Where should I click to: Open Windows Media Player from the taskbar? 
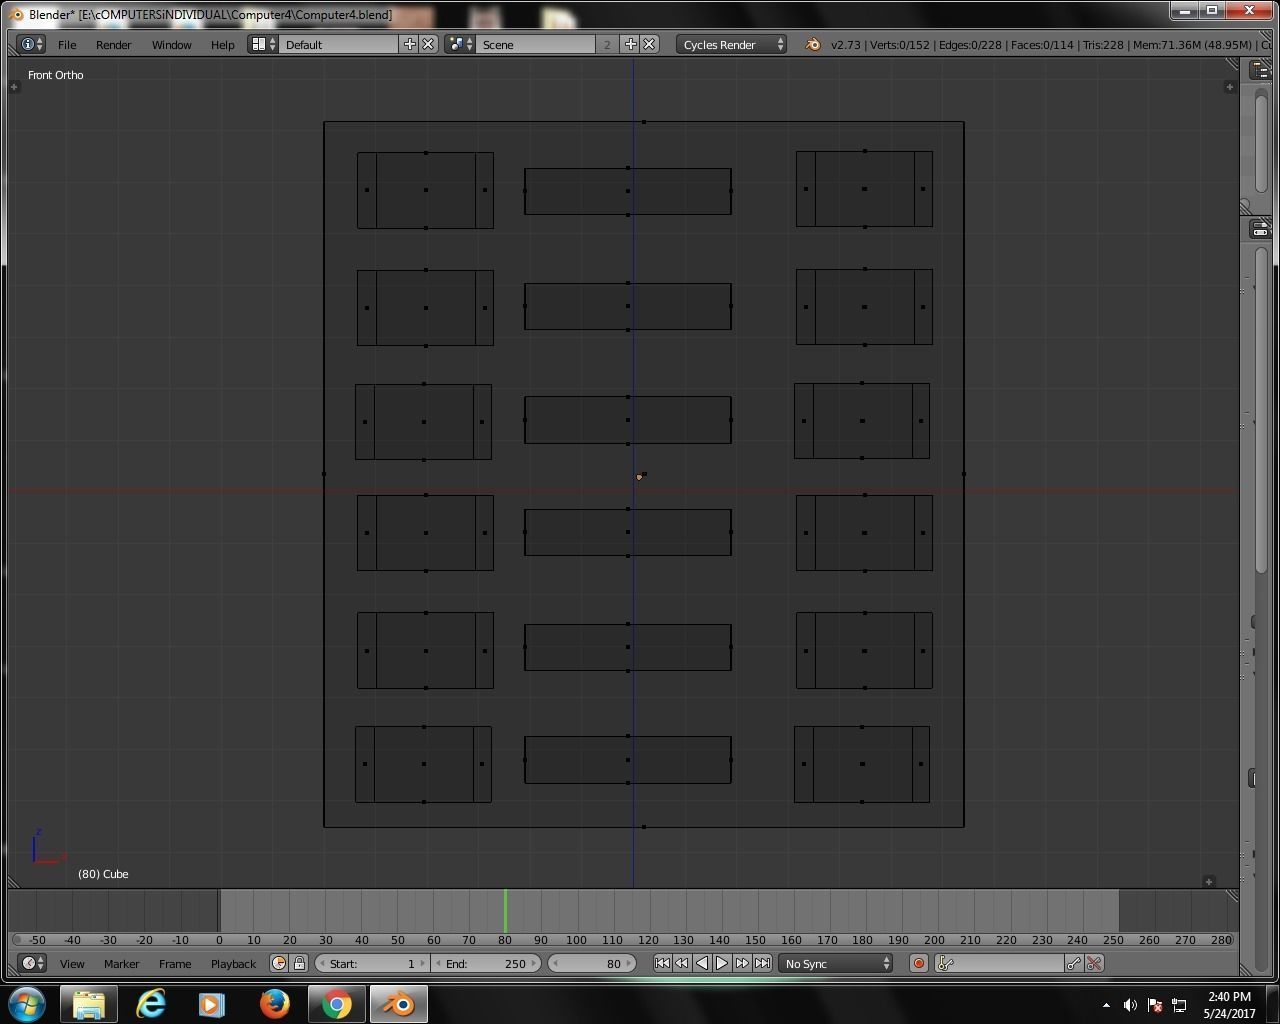[x=212, y=1003]
